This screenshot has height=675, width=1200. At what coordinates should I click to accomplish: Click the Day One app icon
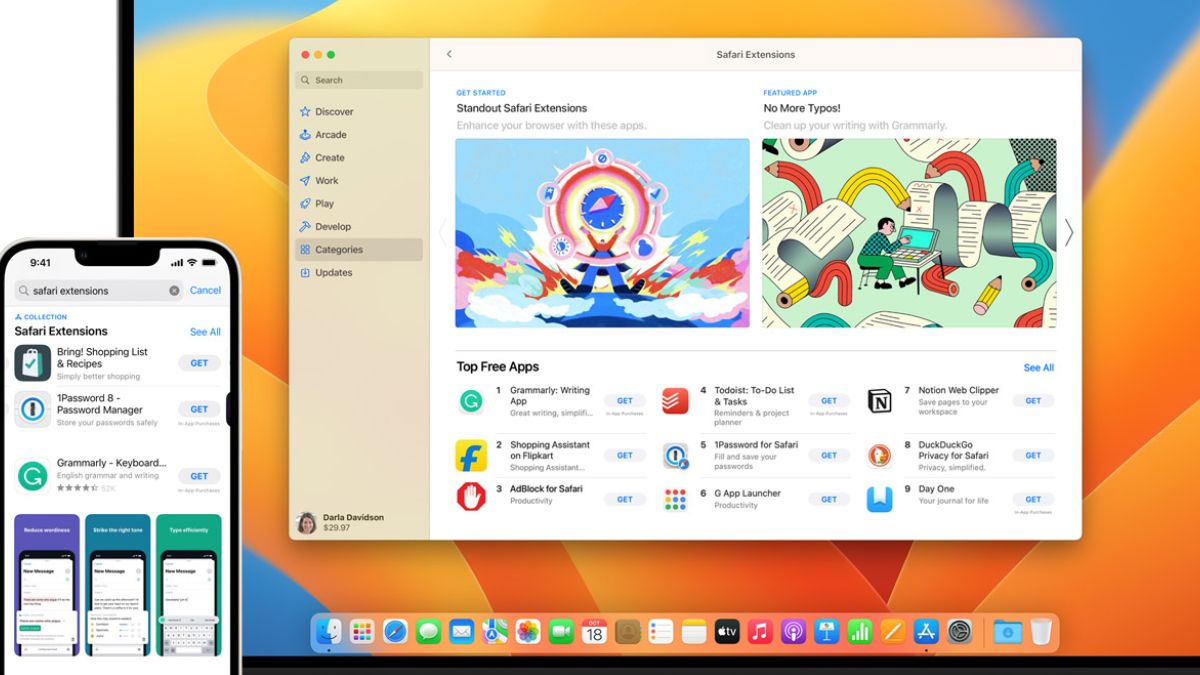pos(879,499)
